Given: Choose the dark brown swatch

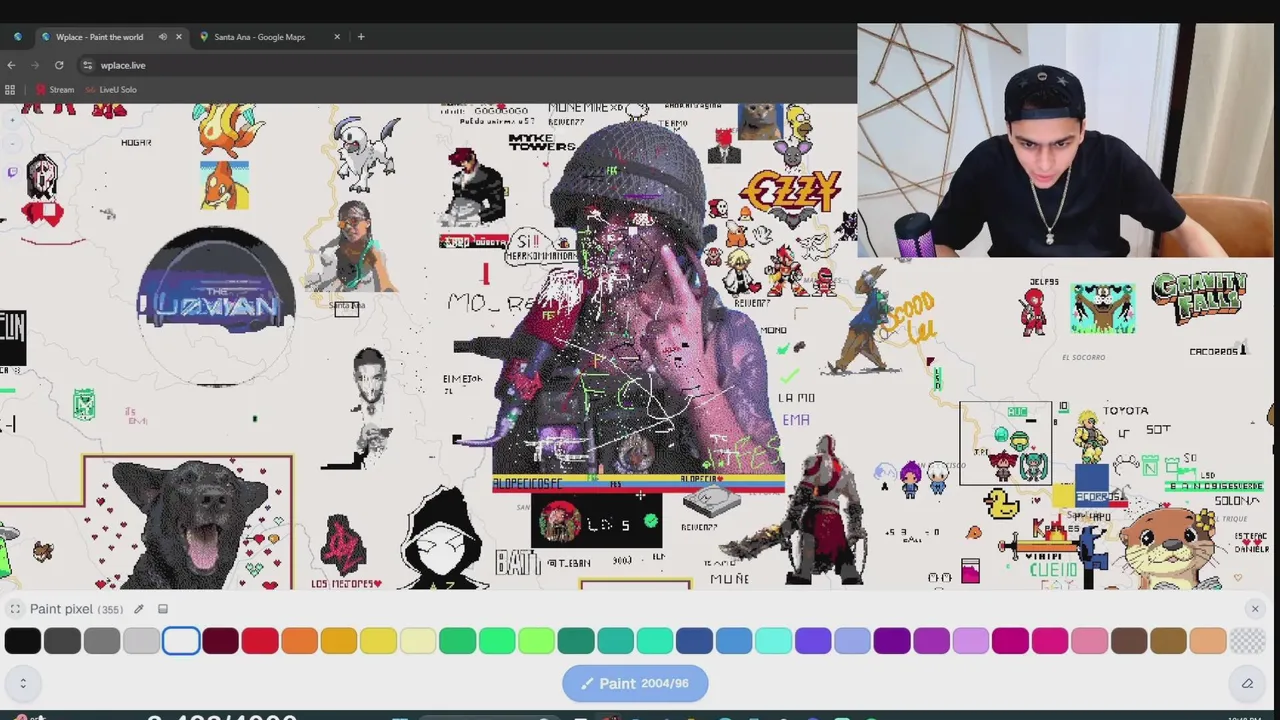Looking at the screenshot, I should point(1129,641).
